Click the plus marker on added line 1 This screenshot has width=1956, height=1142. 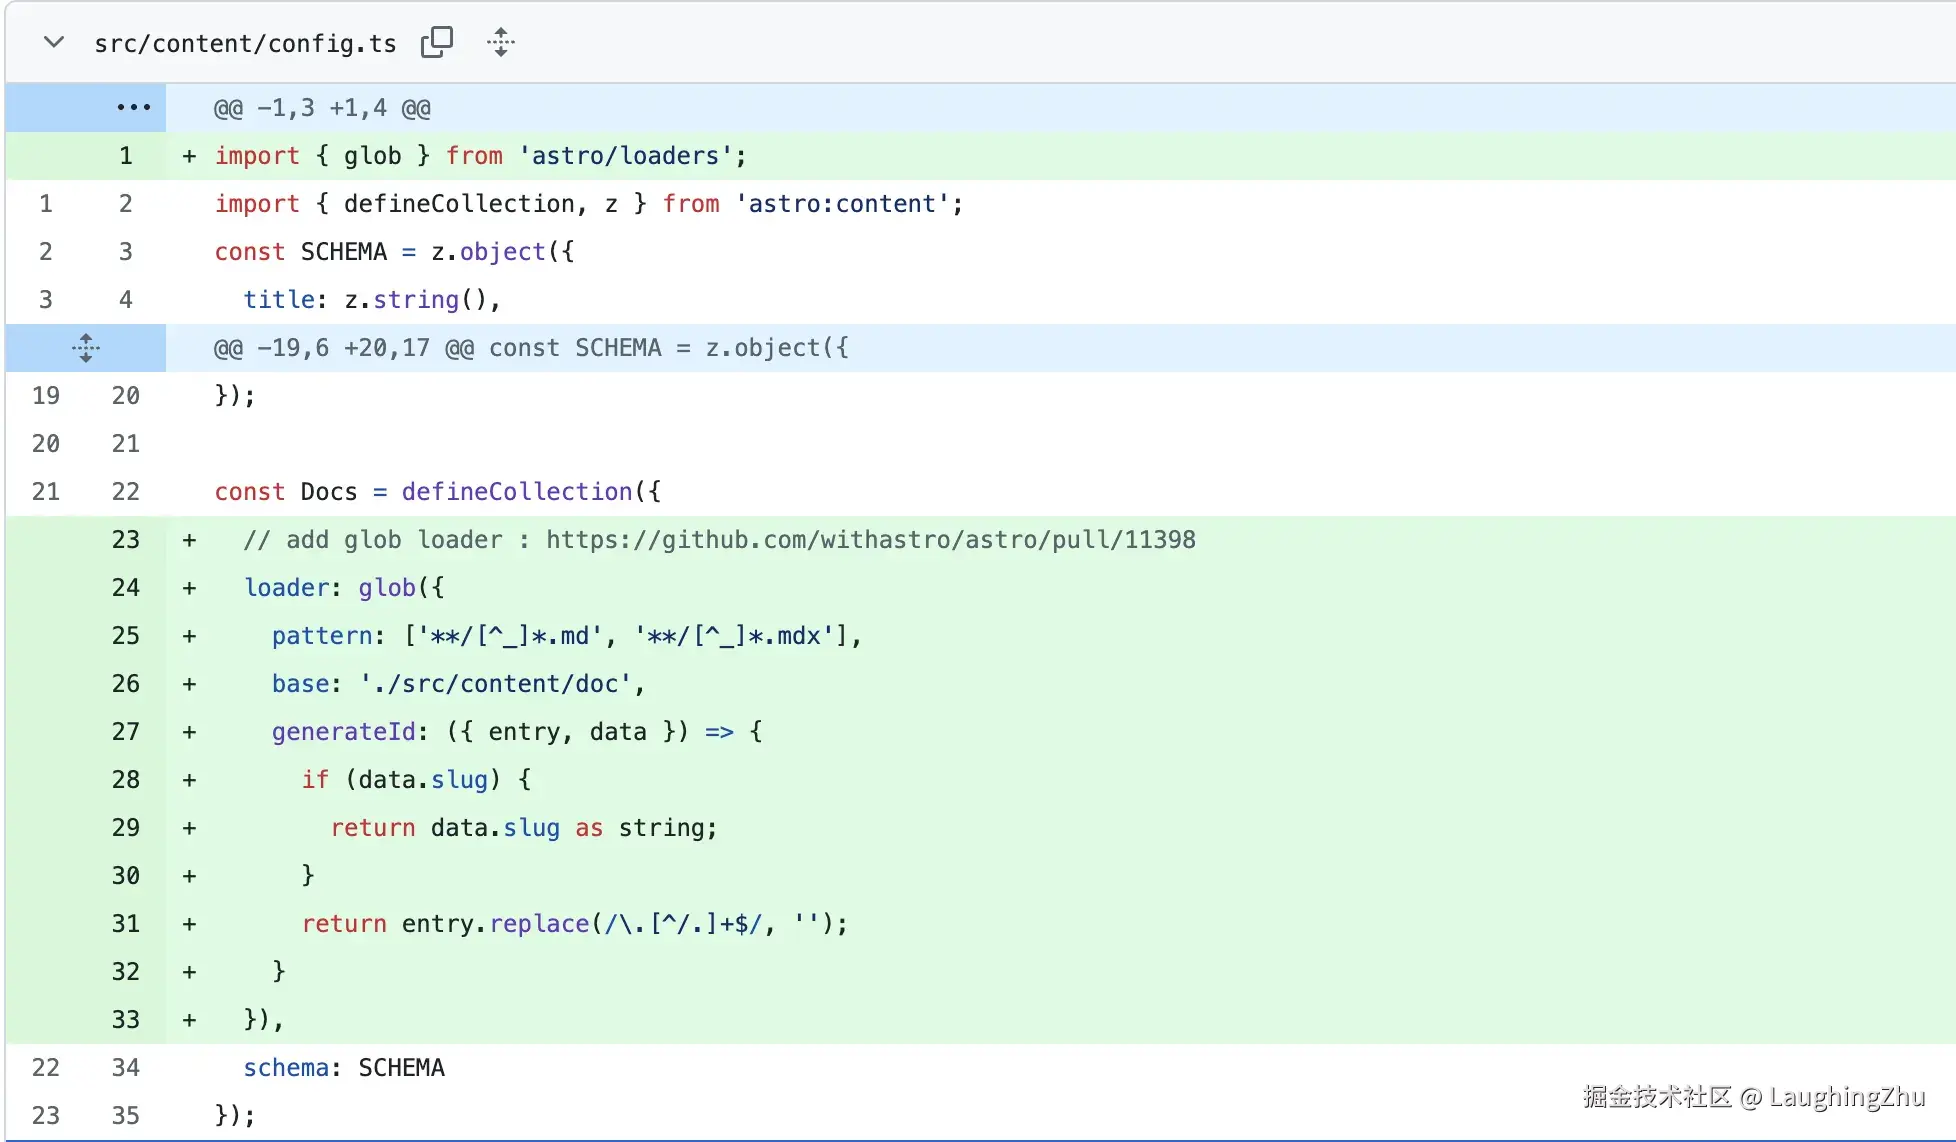coord(189,156)
